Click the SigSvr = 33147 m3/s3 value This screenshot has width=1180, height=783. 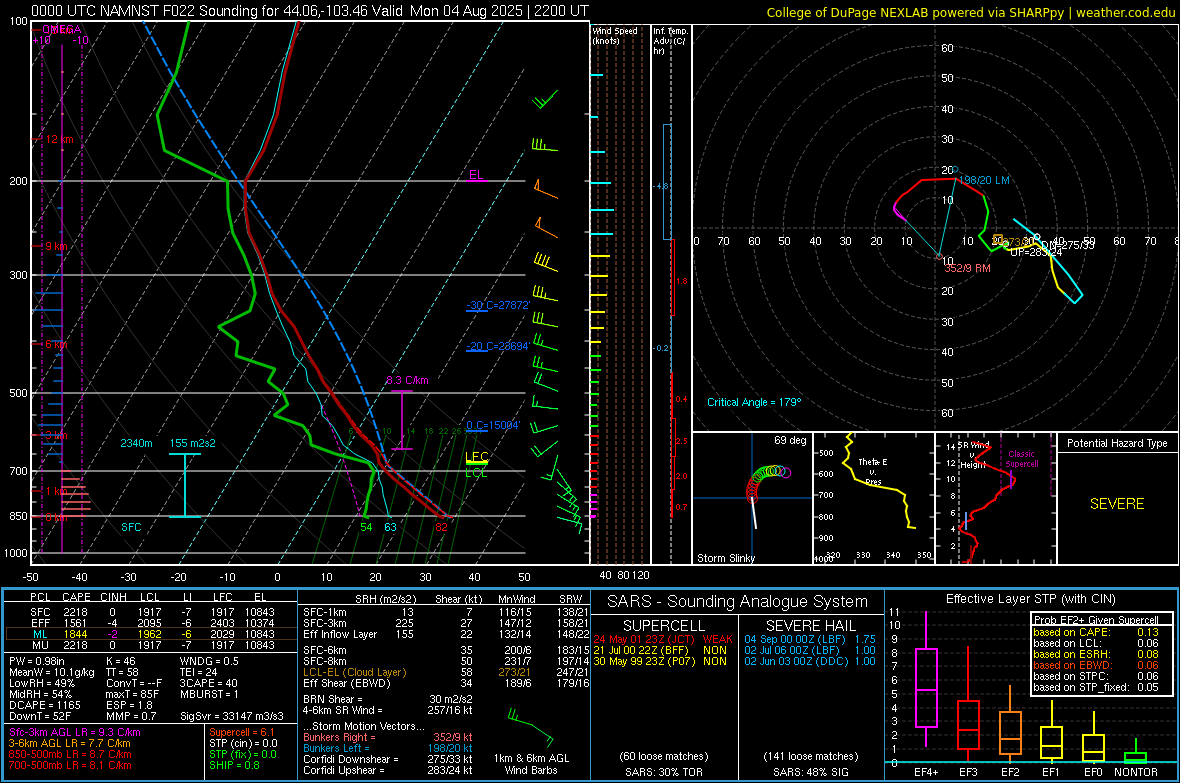pos(232,716)
